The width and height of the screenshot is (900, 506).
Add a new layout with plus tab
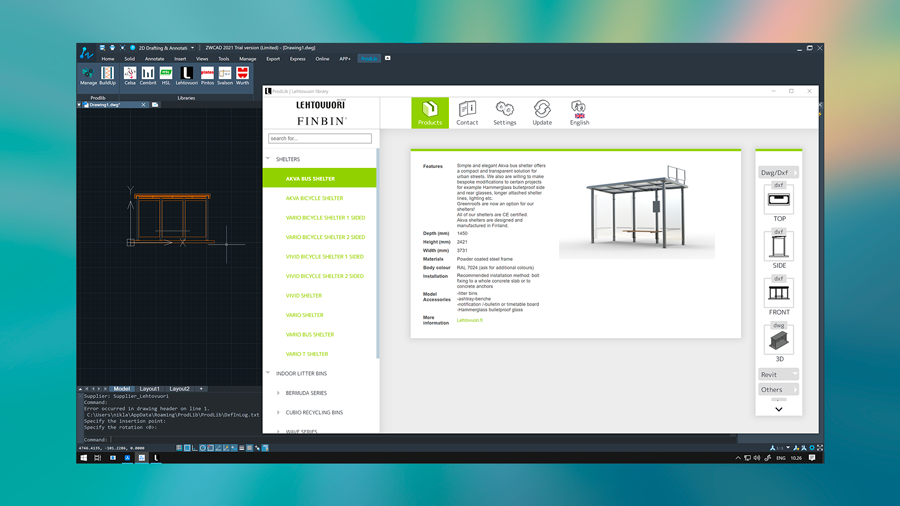201,389
